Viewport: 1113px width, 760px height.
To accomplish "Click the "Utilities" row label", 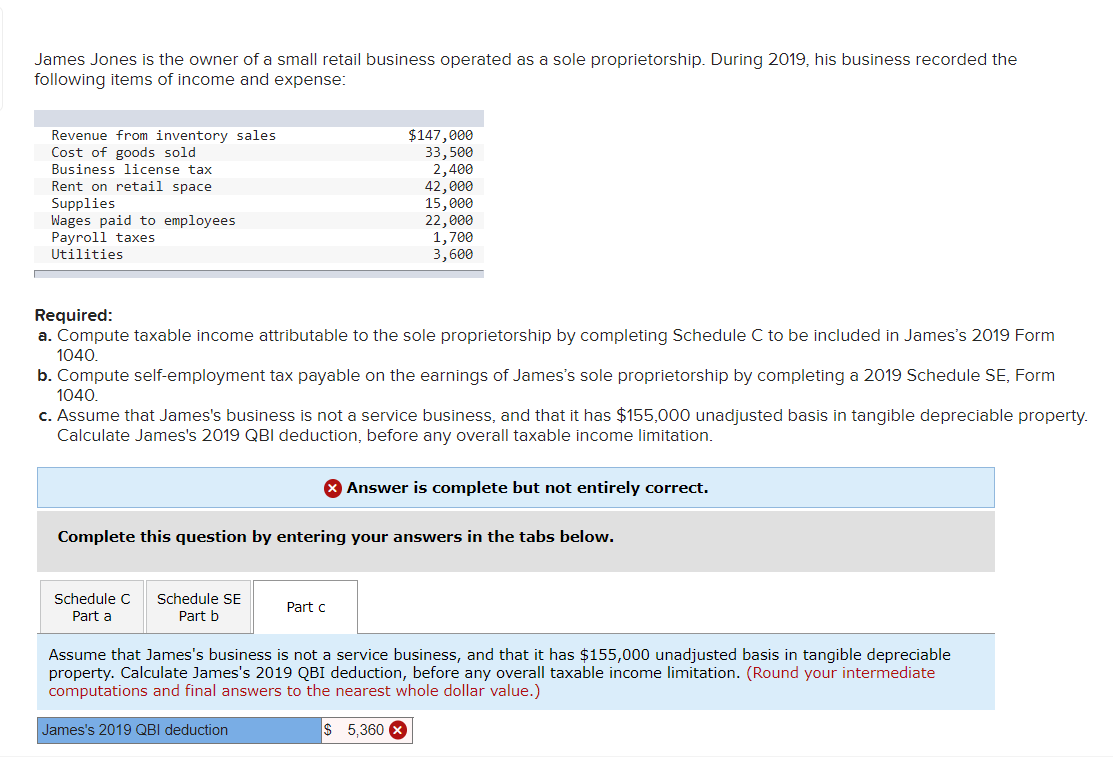I will [87, 255].
